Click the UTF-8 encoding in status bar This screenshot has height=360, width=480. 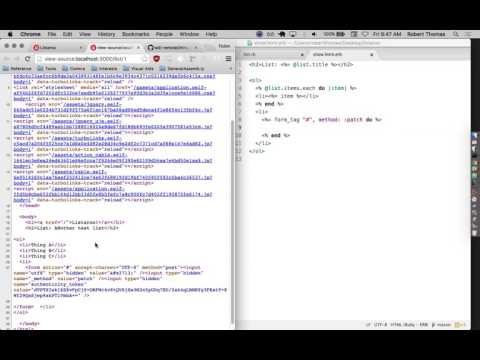(x=380, y=324)
